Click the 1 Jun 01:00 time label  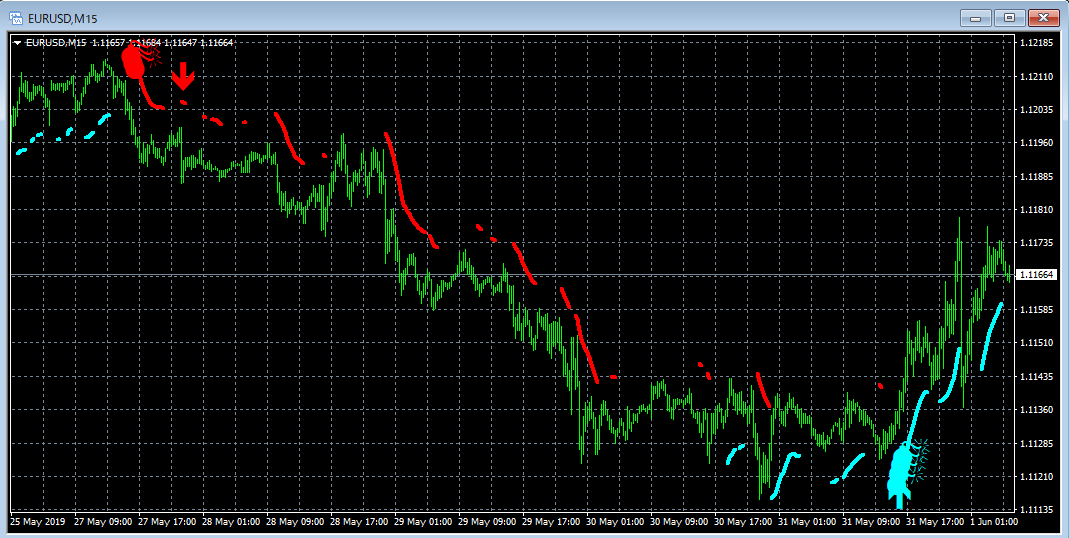coord(995,522)
